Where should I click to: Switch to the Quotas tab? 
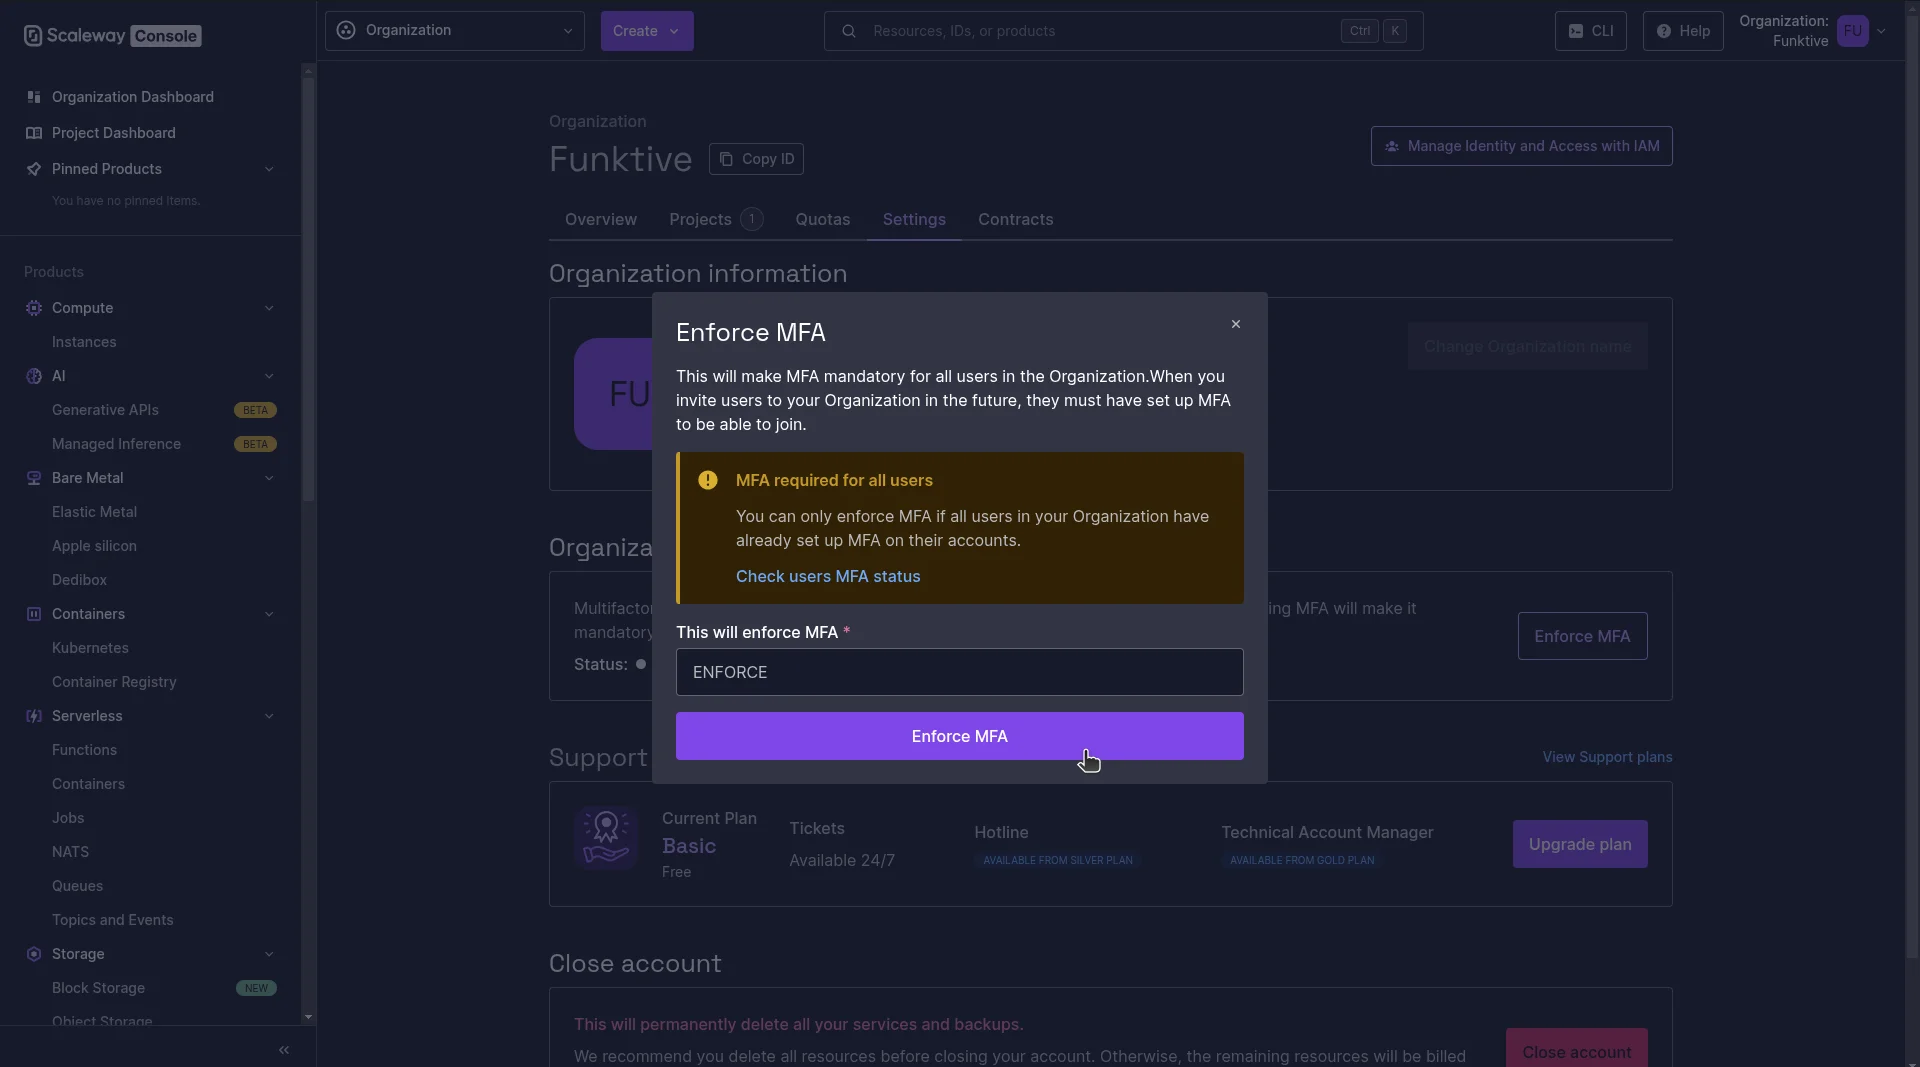tap(823, 220)
